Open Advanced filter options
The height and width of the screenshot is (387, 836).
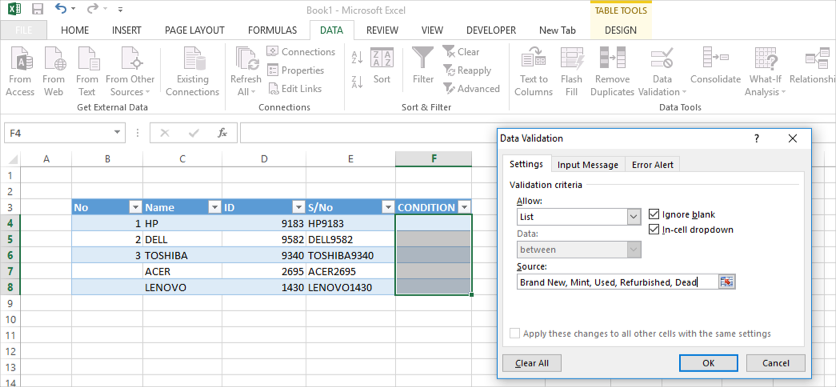click(471, 89)
